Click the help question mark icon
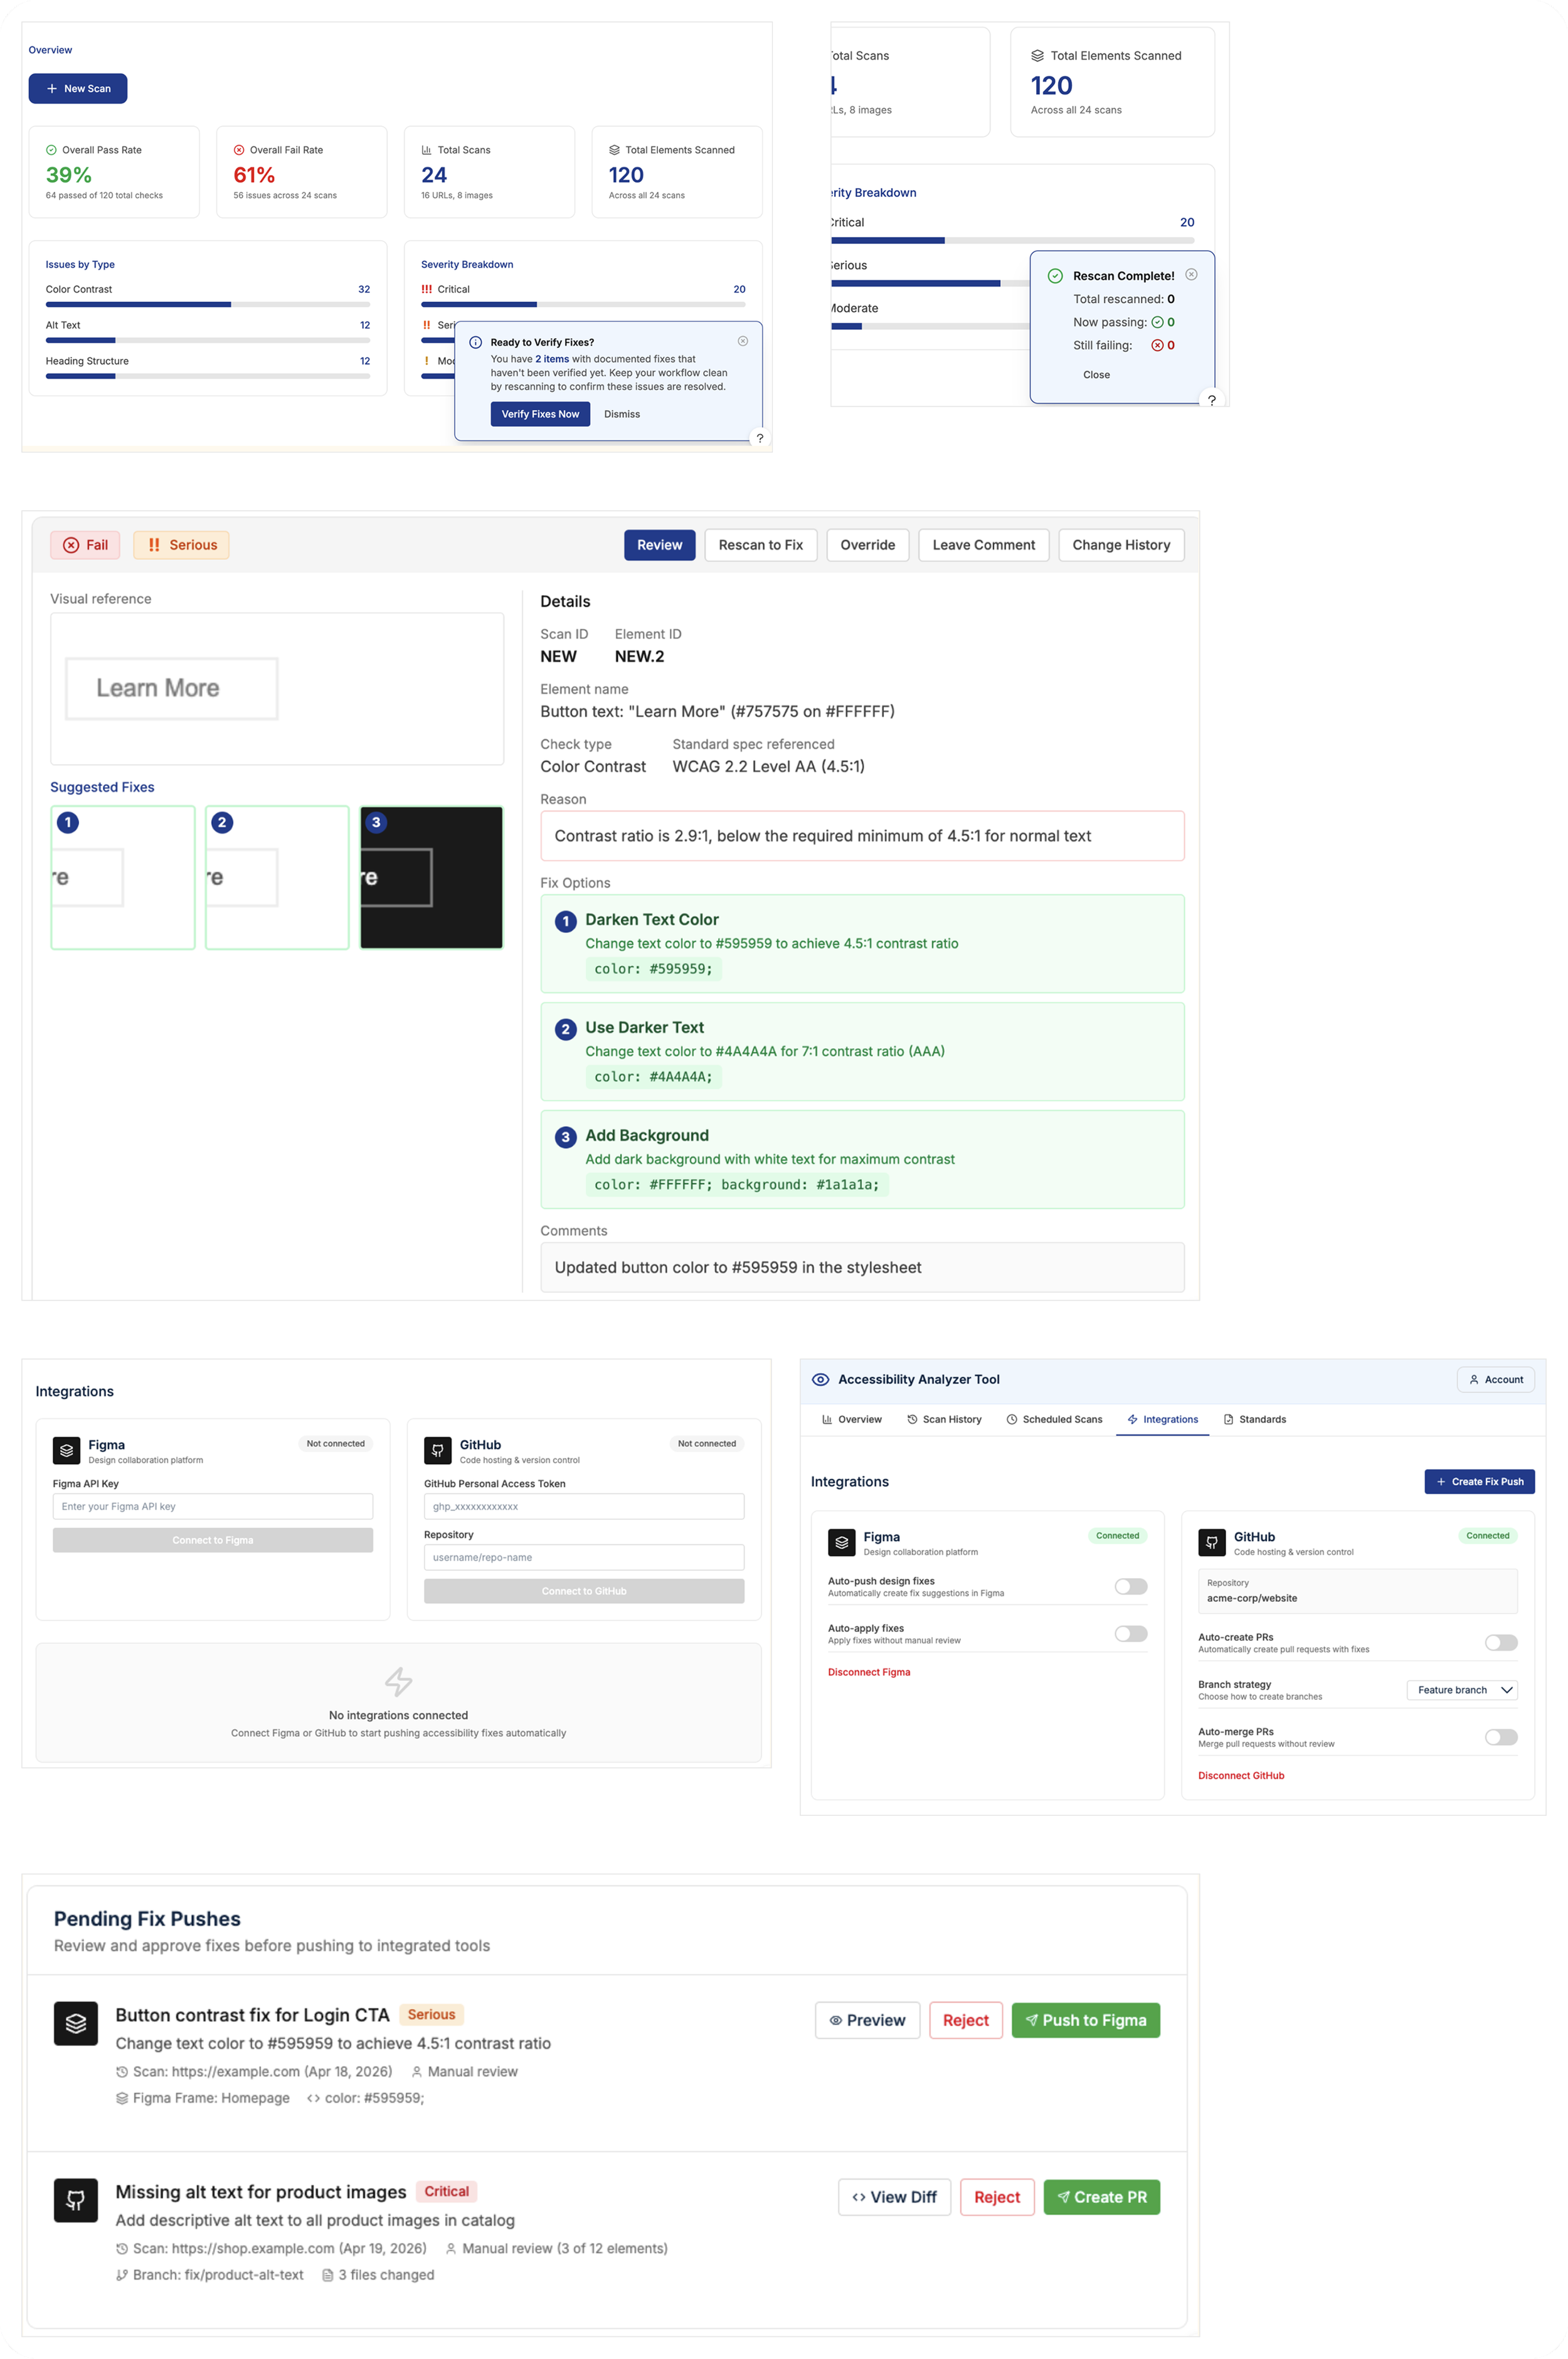Image resolution: width=1568 pixels, height=2359 pixels. 759,438
